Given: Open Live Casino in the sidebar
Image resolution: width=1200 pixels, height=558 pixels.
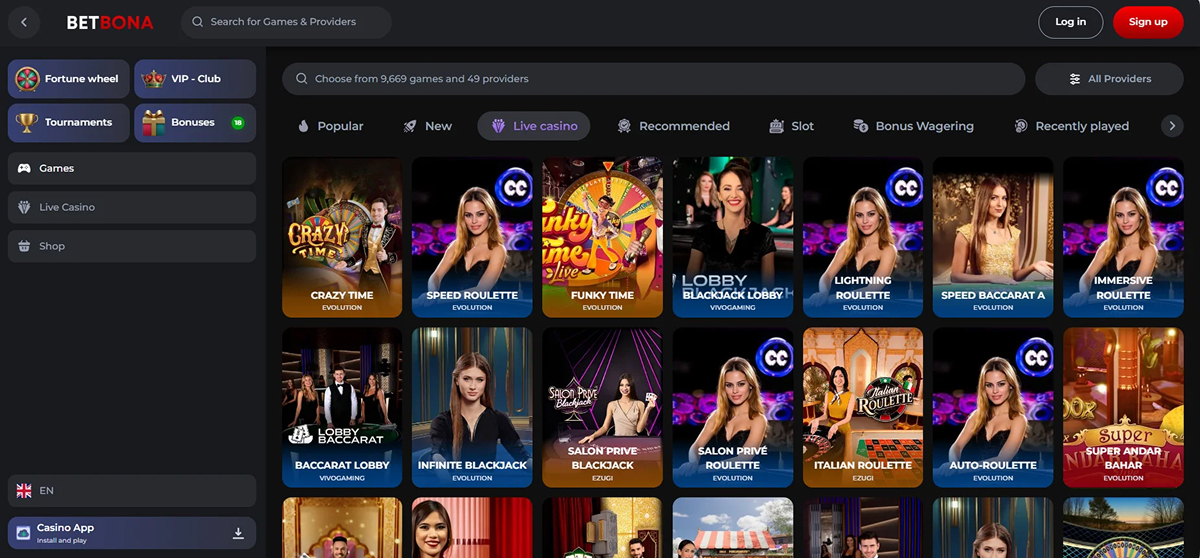Looking at the screenshot, I should (131, 207).
